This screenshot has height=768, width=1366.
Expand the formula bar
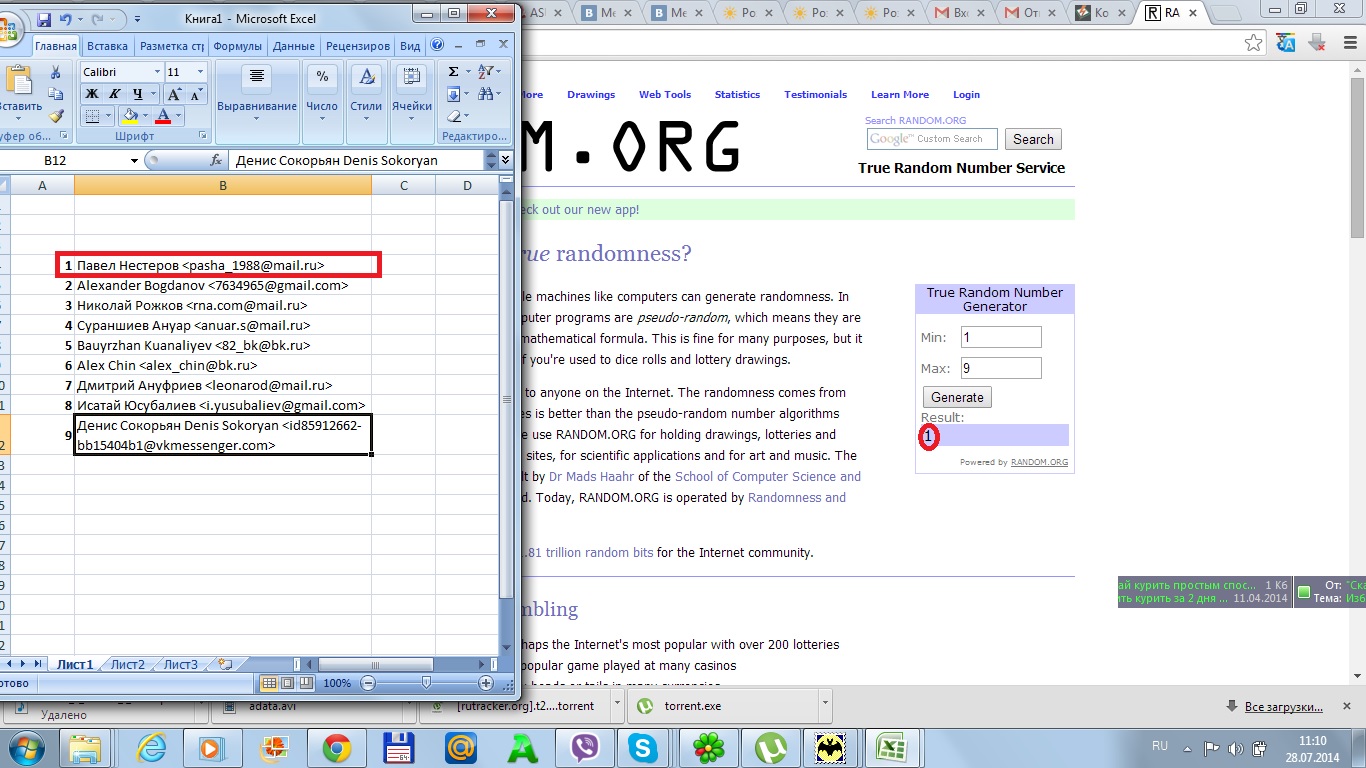coord(505,160)
